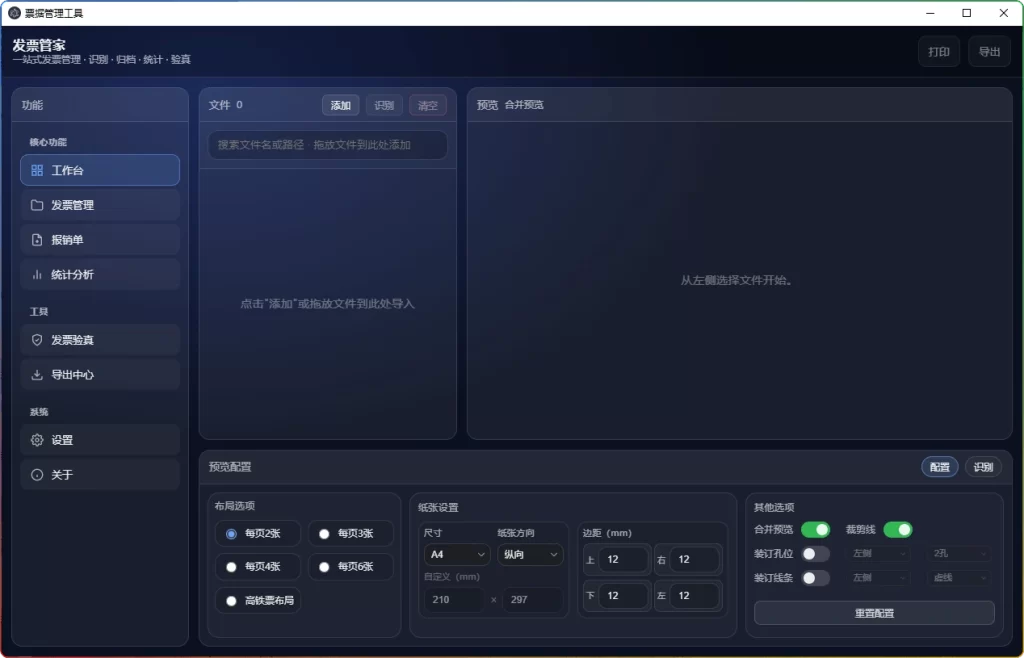This screenshot has width=1024, height=658.
Task: Open the 设置 panel
Action: 99,439
